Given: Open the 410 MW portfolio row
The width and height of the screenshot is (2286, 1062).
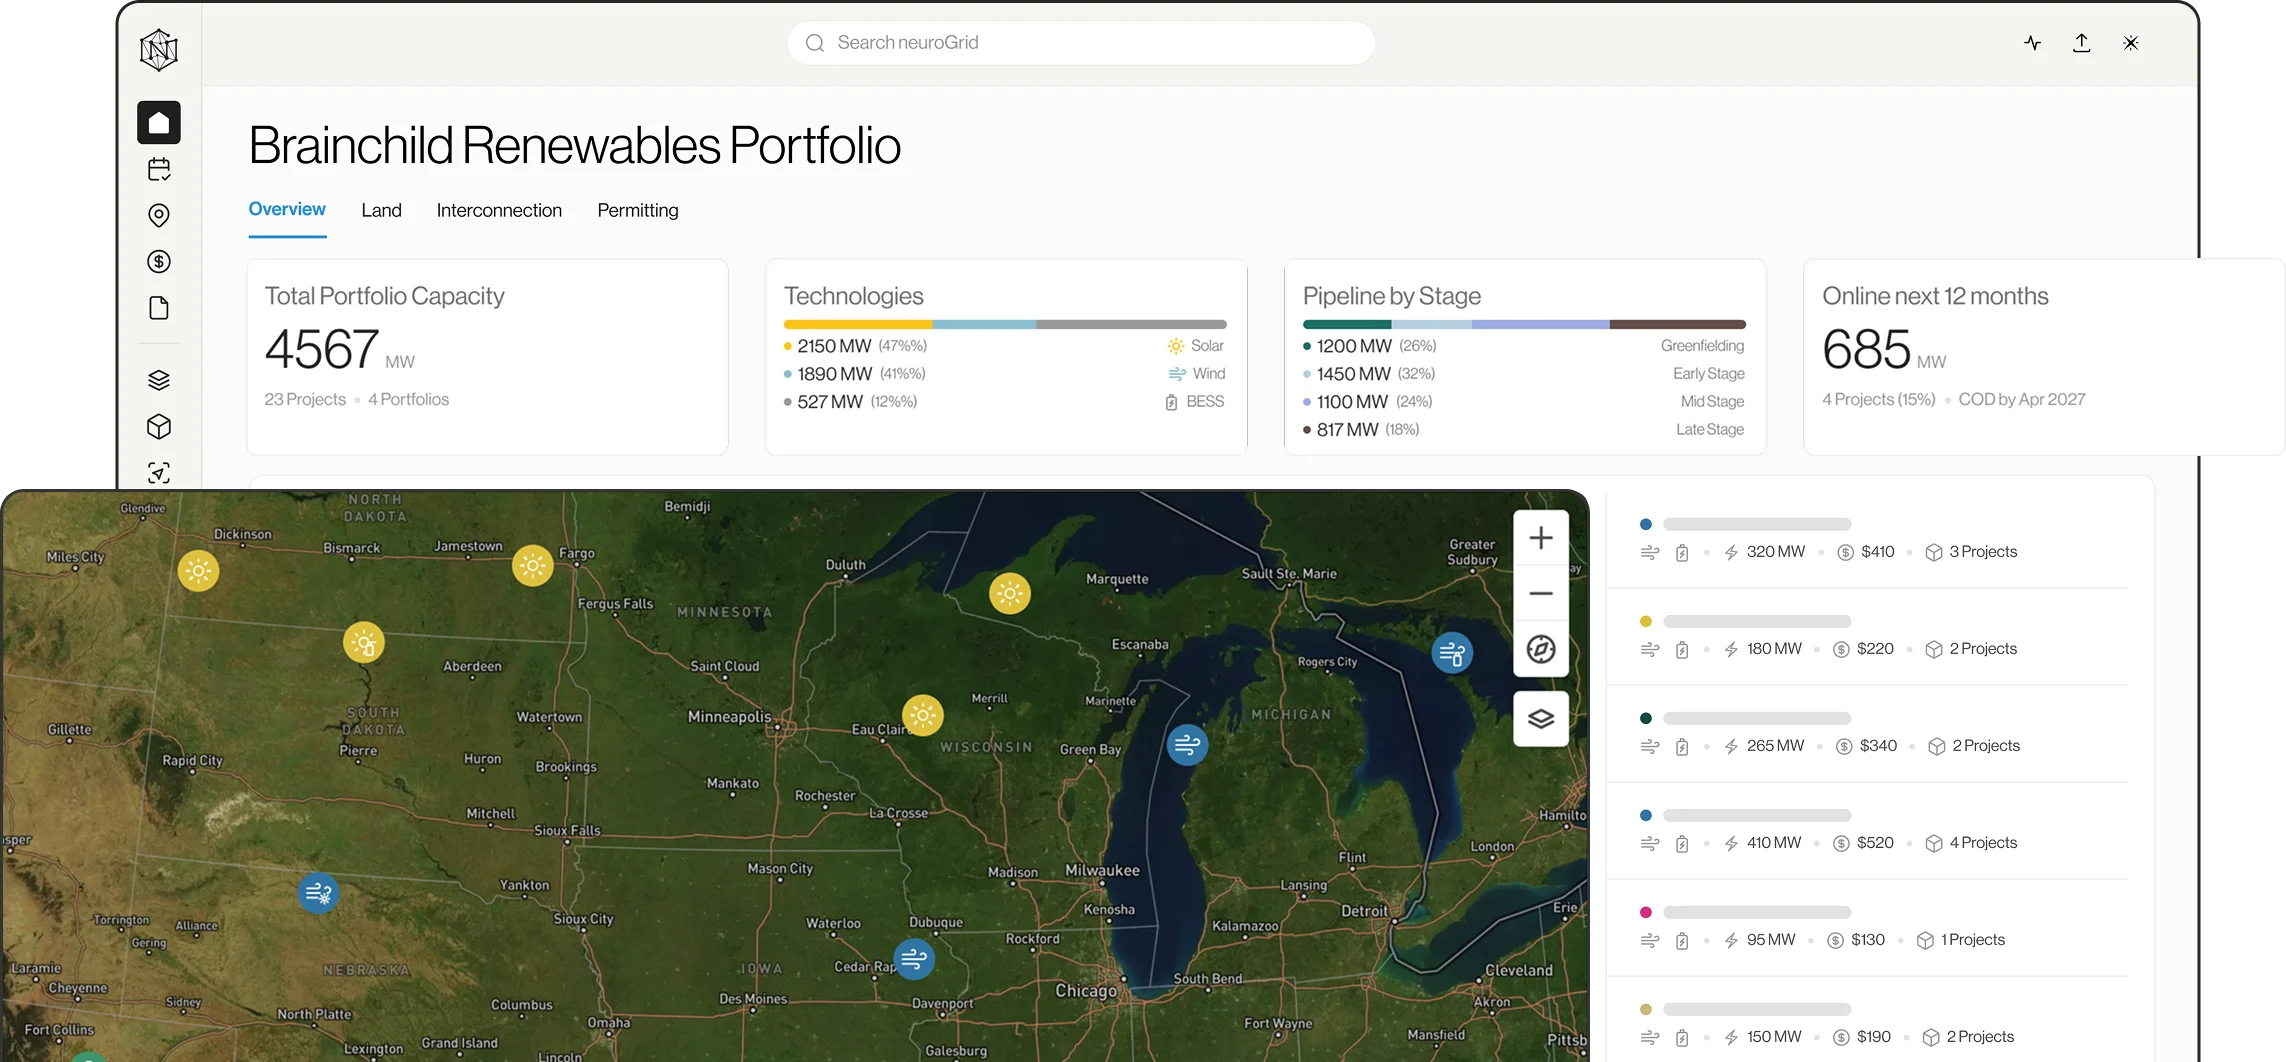Looking at the screenshot, I should point(1867,830).
